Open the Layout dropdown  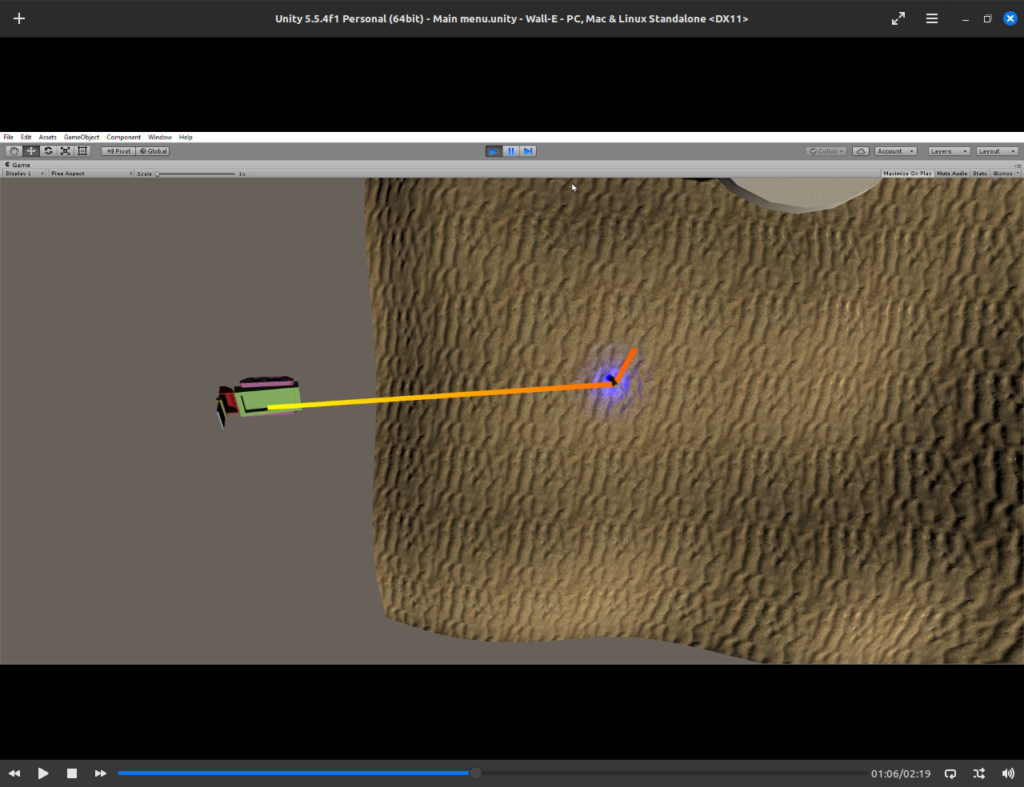996,151
